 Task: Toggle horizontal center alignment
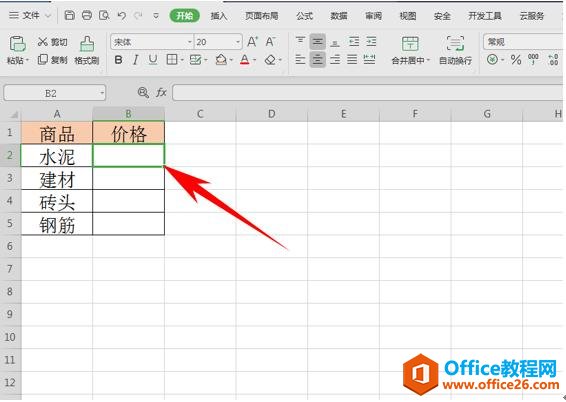click(318, 60)
